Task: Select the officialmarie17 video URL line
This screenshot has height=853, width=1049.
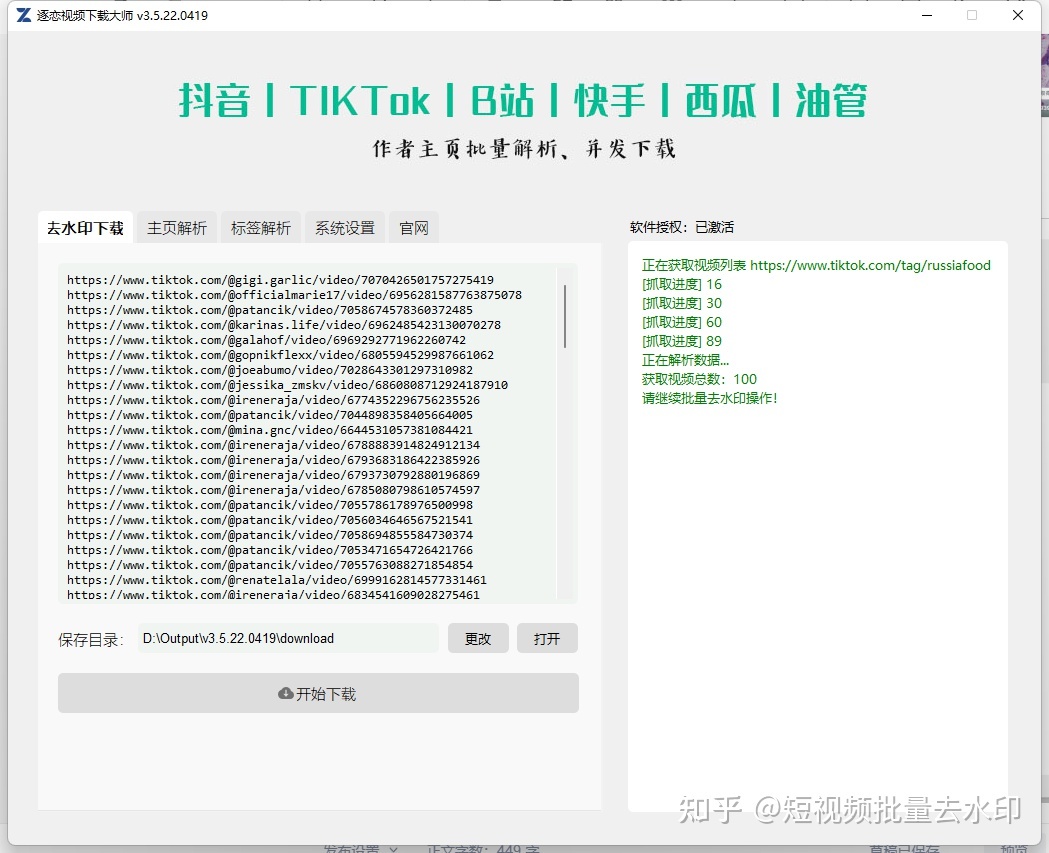Action: 294,295
